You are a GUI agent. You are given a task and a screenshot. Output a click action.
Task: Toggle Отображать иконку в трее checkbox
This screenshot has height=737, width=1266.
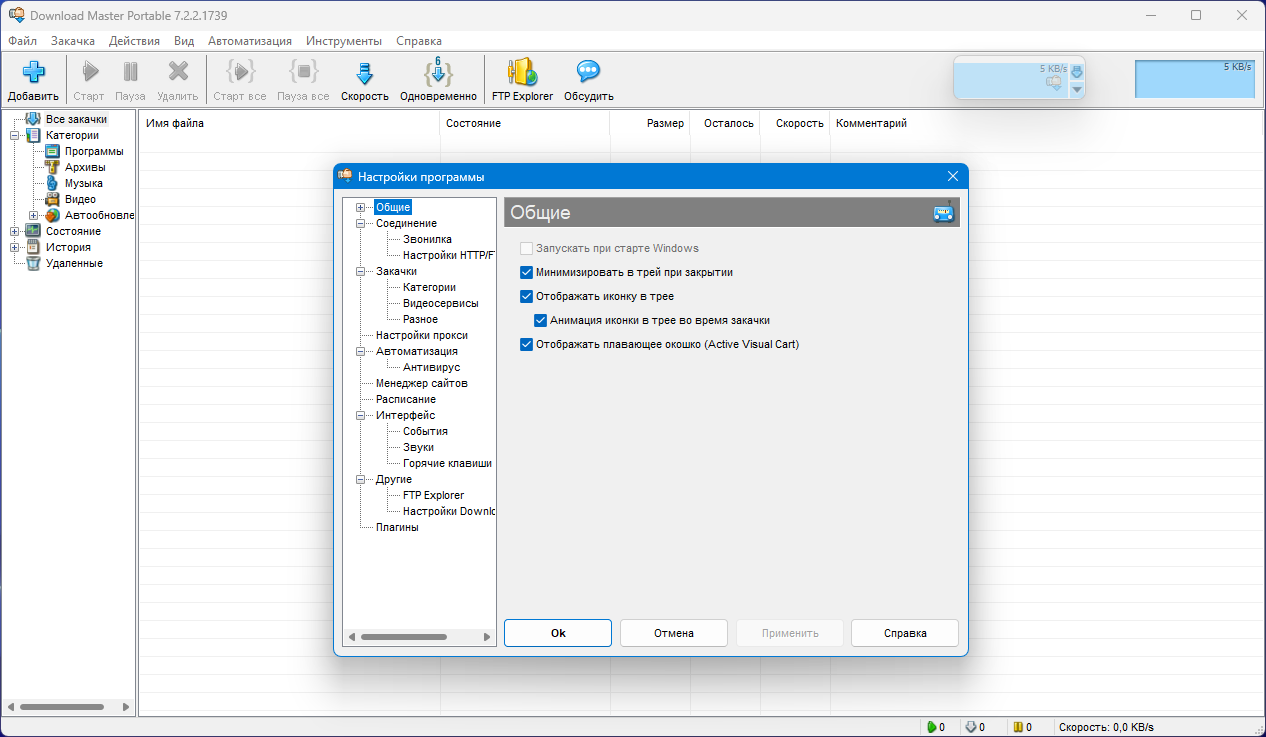click(x=527, y=296)
